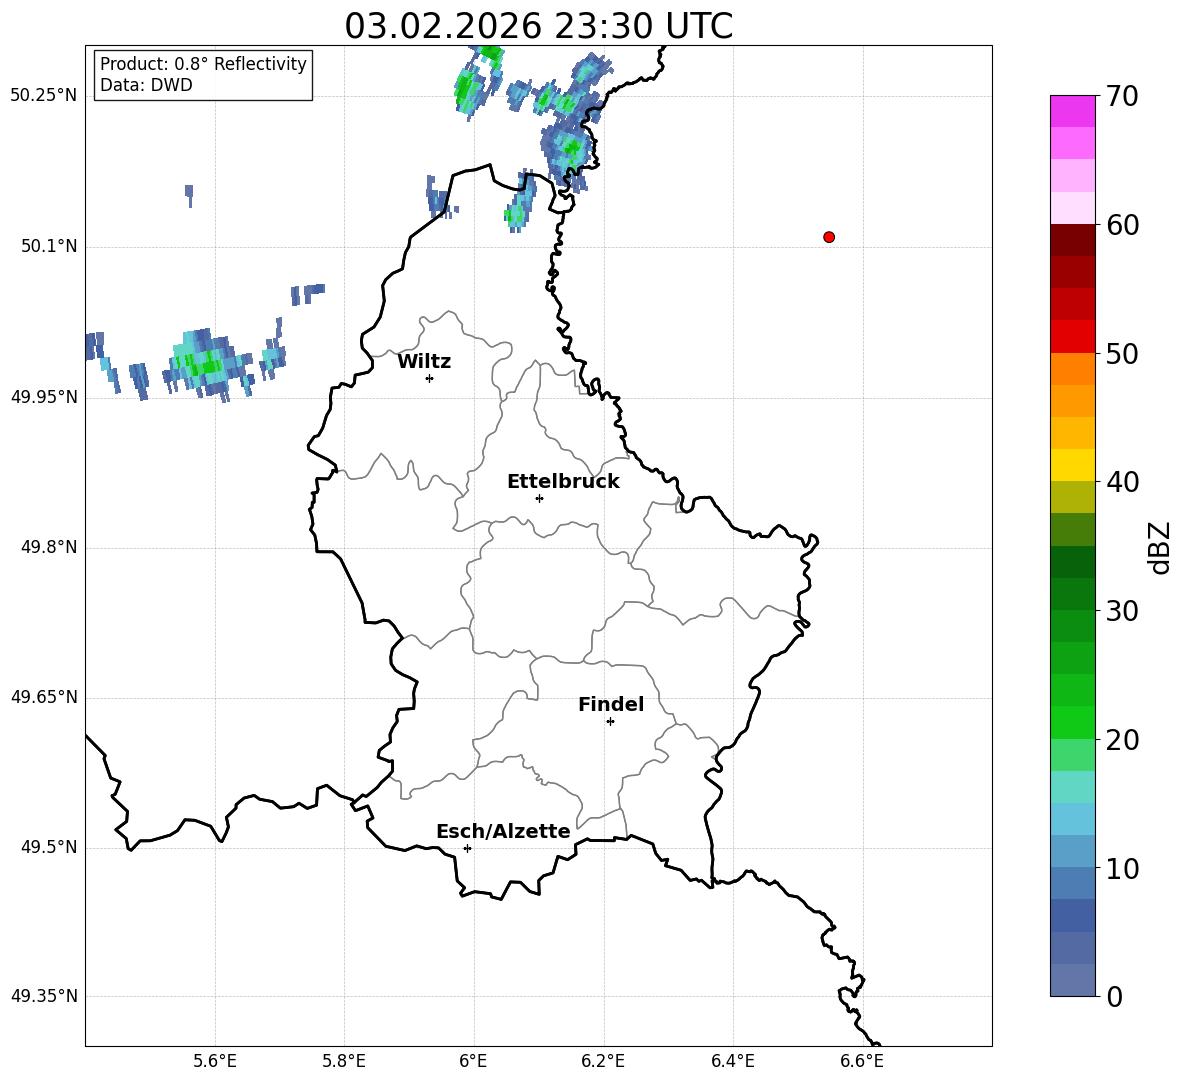The image size is (1184, 1081).
Task: Click the '6.4°E' longitude label
Action: pyautogui.click(x=732, y=1061)
